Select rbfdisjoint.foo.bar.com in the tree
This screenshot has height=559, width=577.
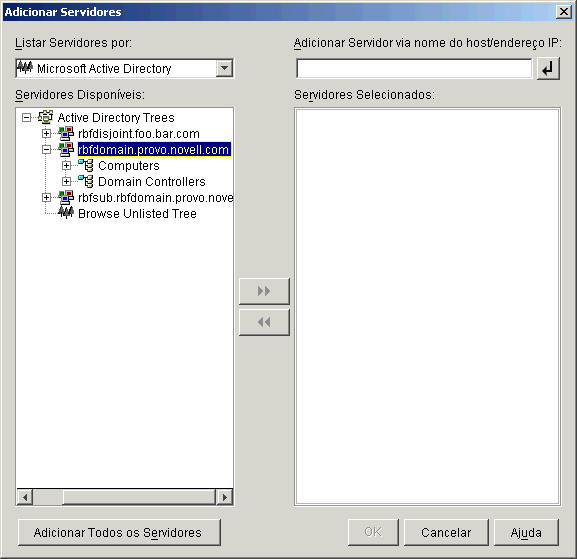click(139, 134)
